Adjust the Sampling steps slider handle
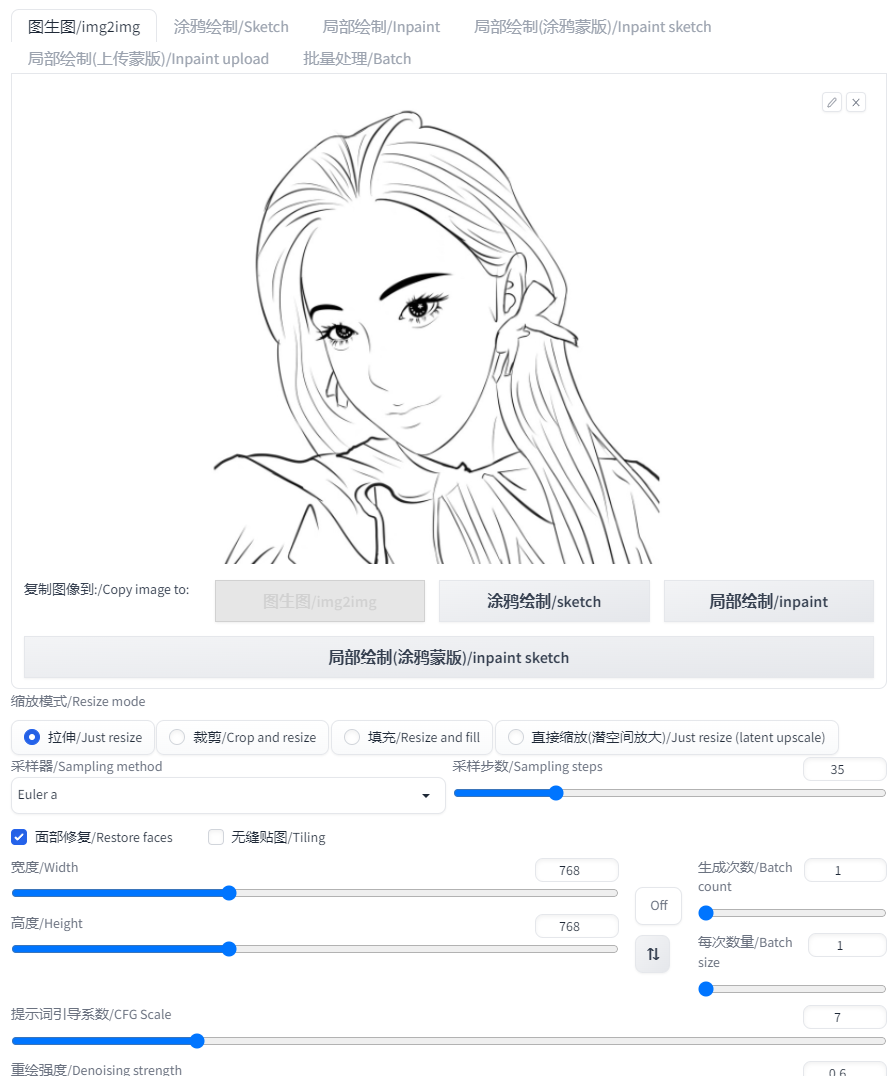Image resolution: width=888 pixels, height=1076 pixels. tap(556, 793)
